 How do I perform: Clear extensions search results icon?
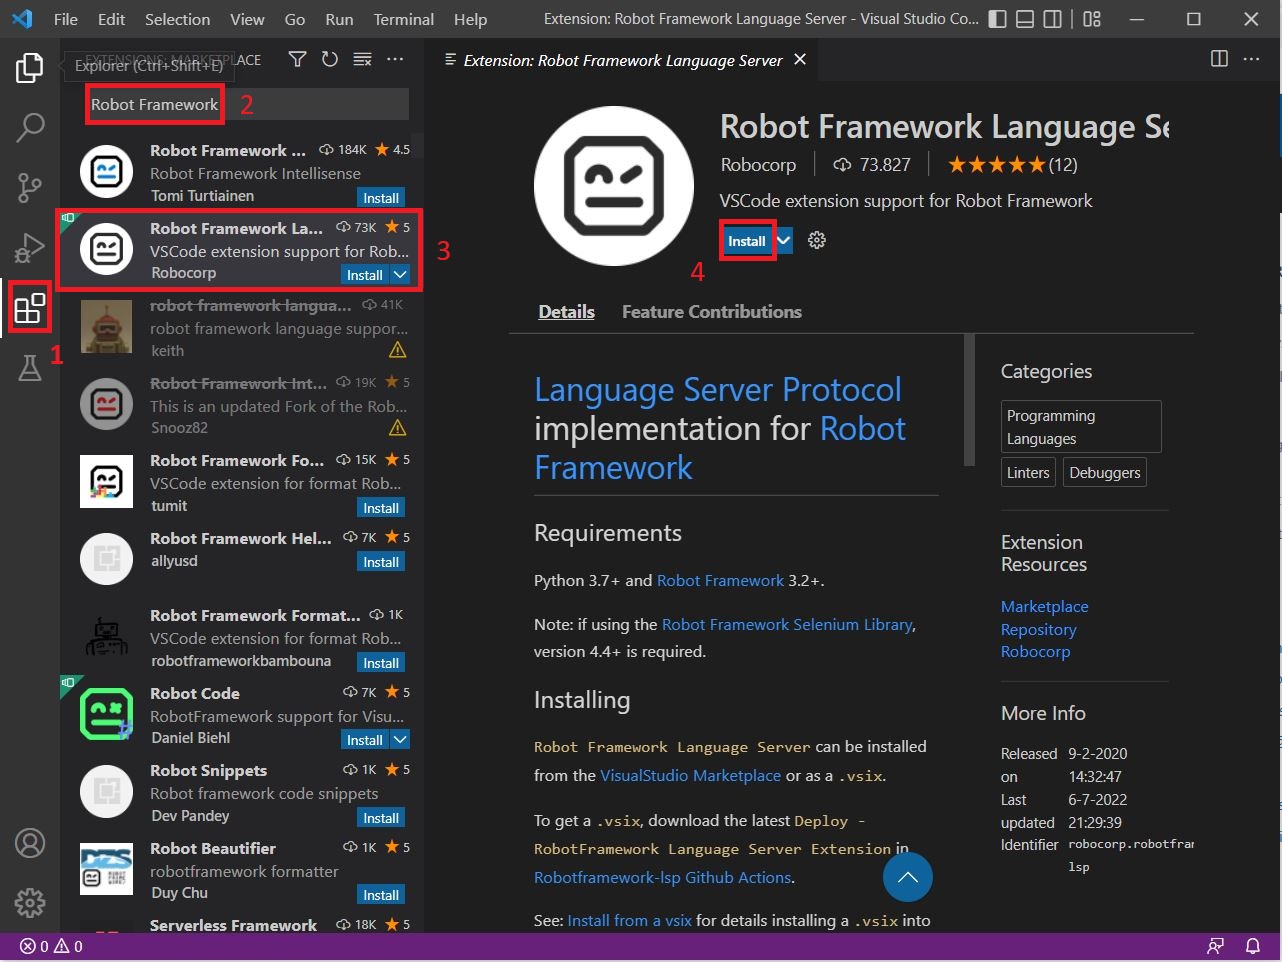pyautogui.click(x=363, y=60)
